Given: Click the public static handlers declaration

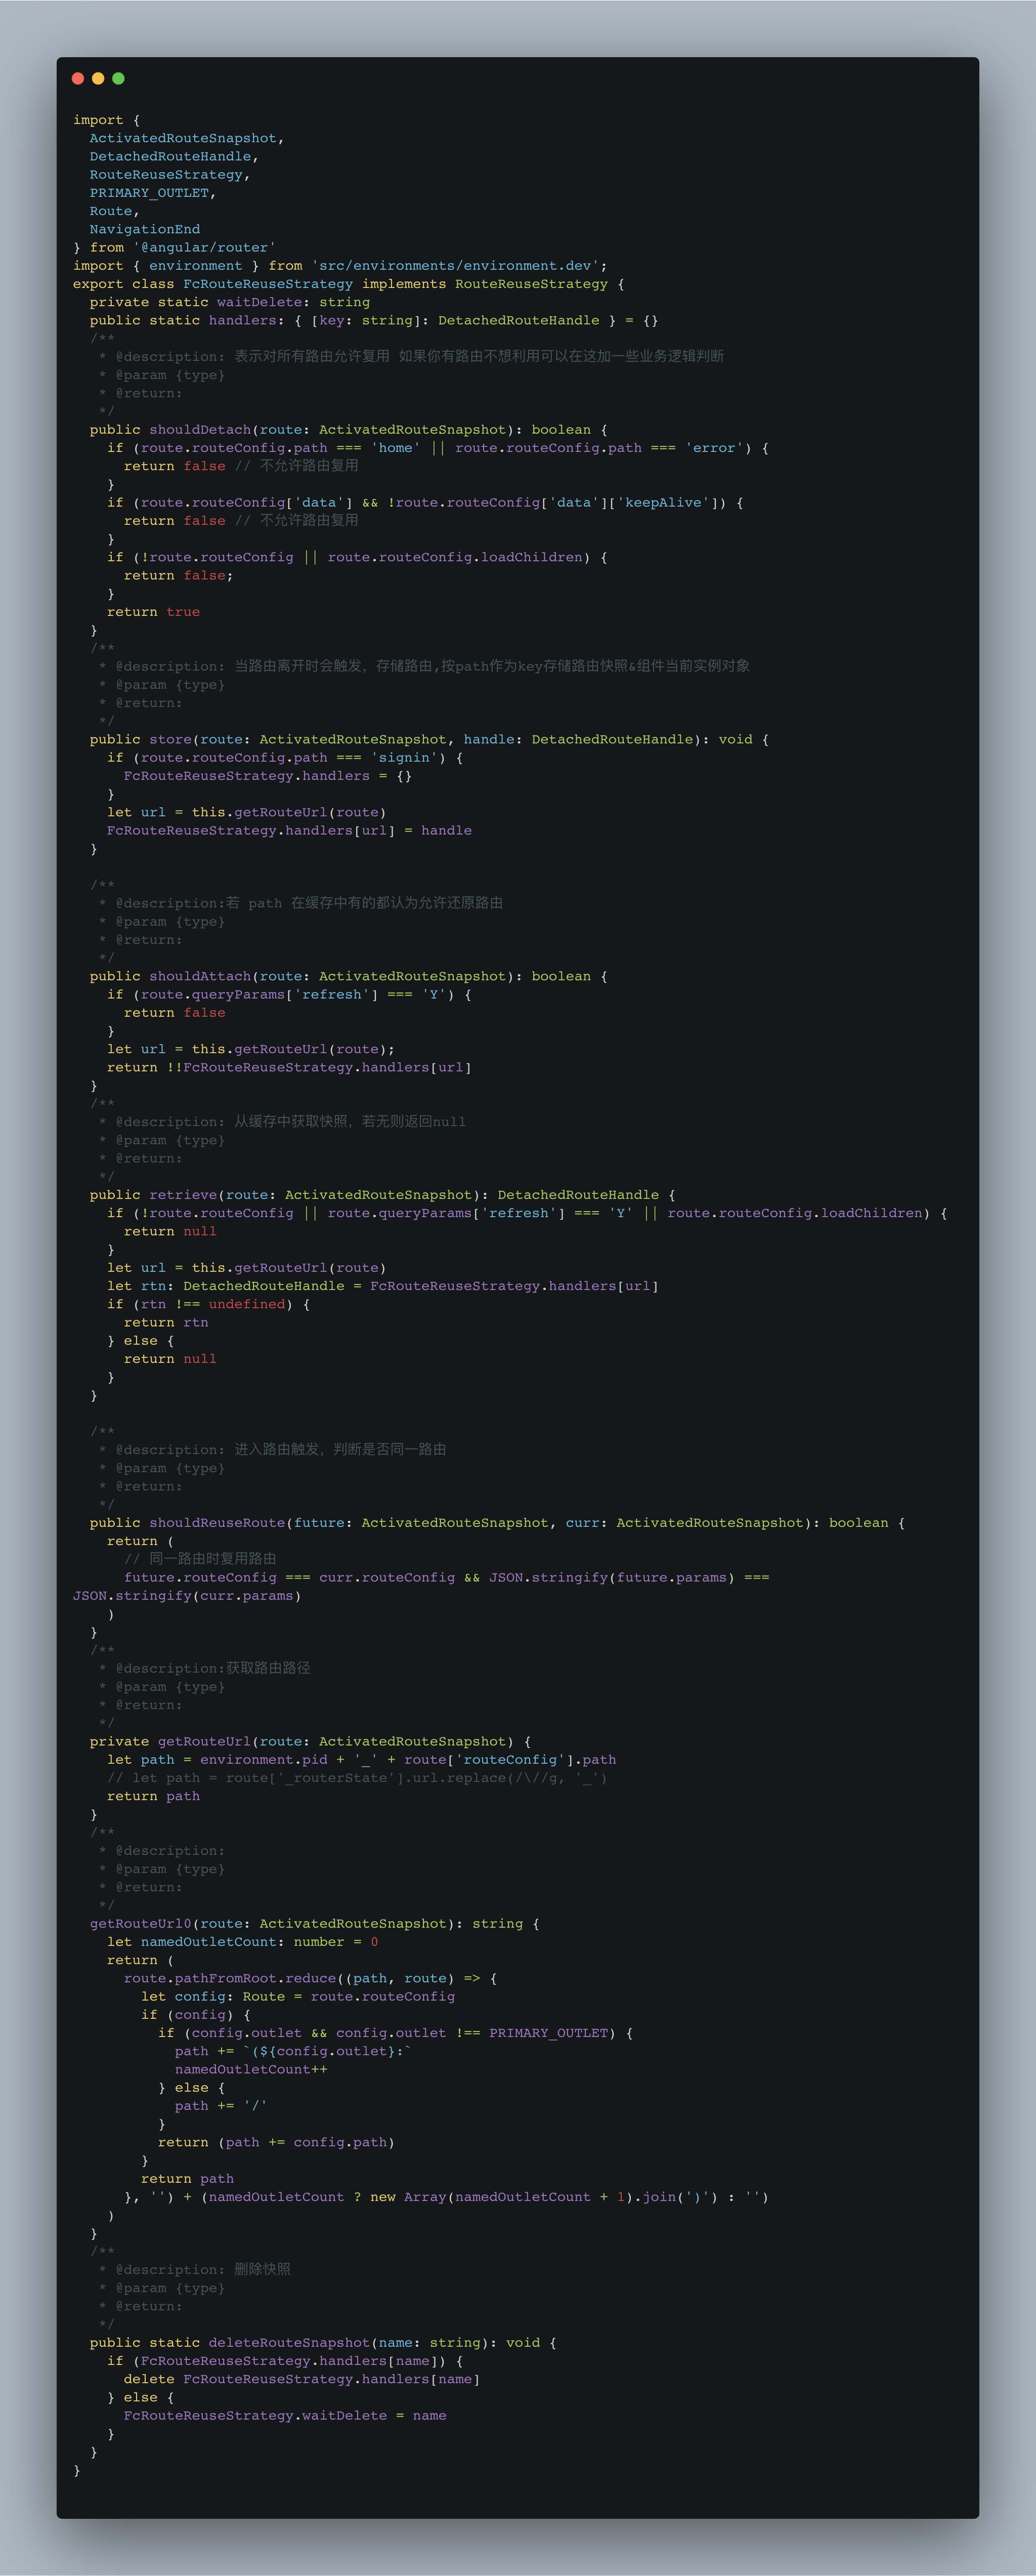Looking at the screenshot, I should (x=374, y=320).
